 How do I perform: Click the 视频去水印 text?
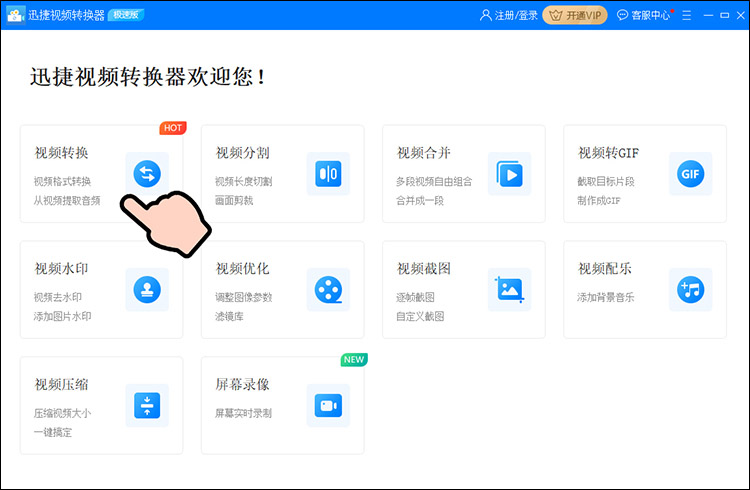coord(57,297)
